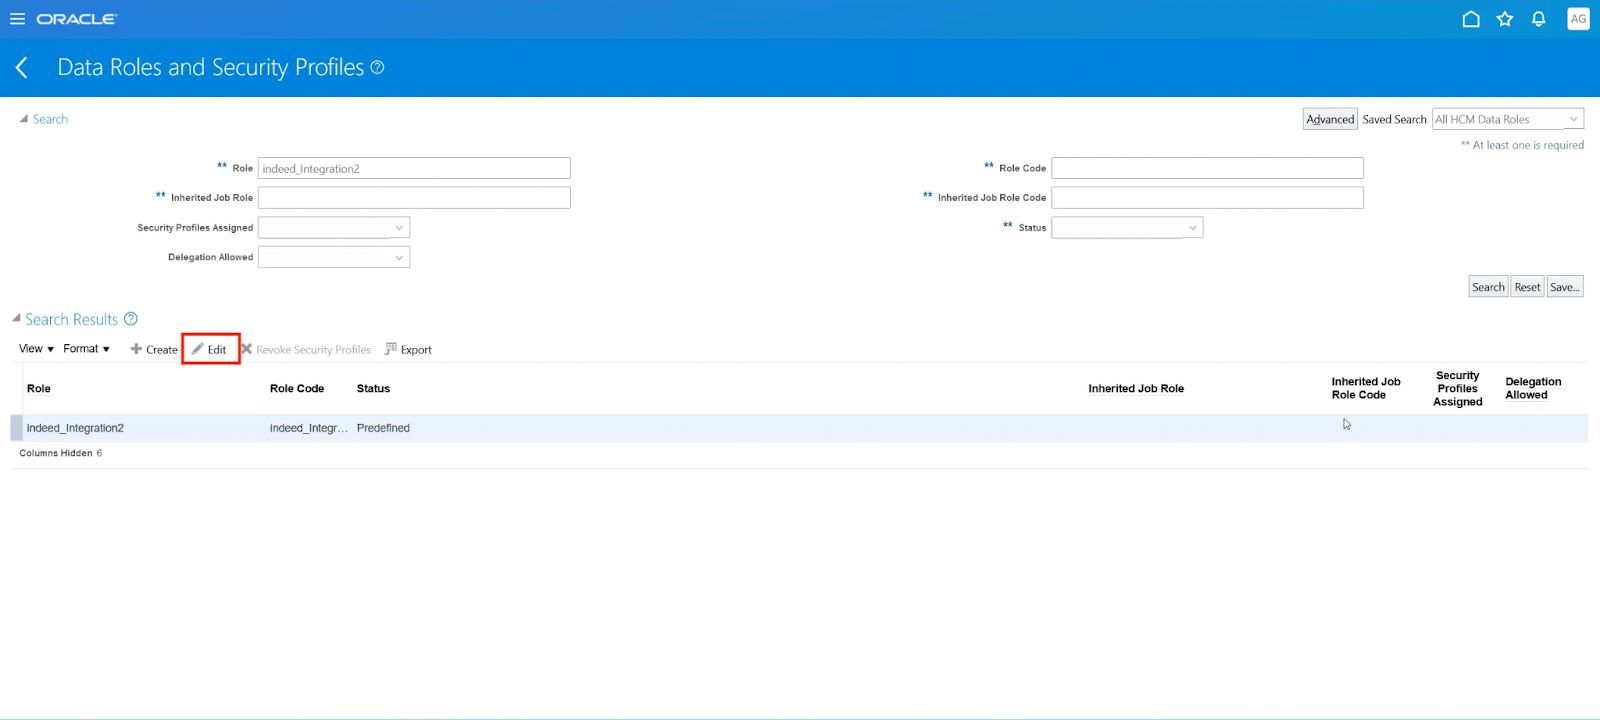Click Revoke Security Profiles
Screen dimensions: 1600x720
(306, 349)
